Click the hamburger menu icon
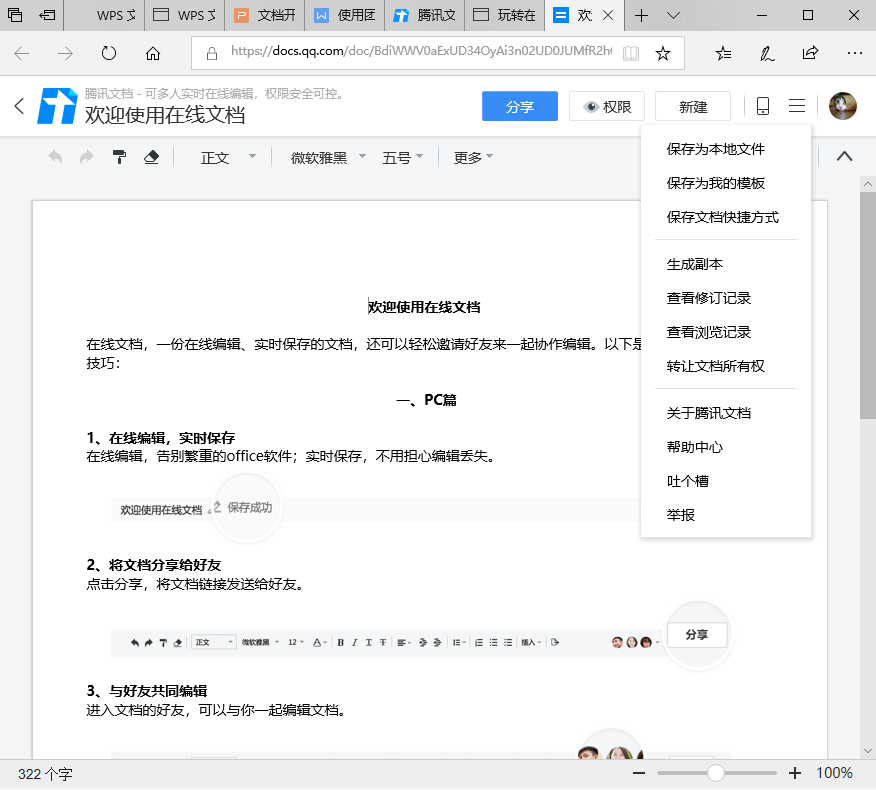 click(x=797, y=106)
